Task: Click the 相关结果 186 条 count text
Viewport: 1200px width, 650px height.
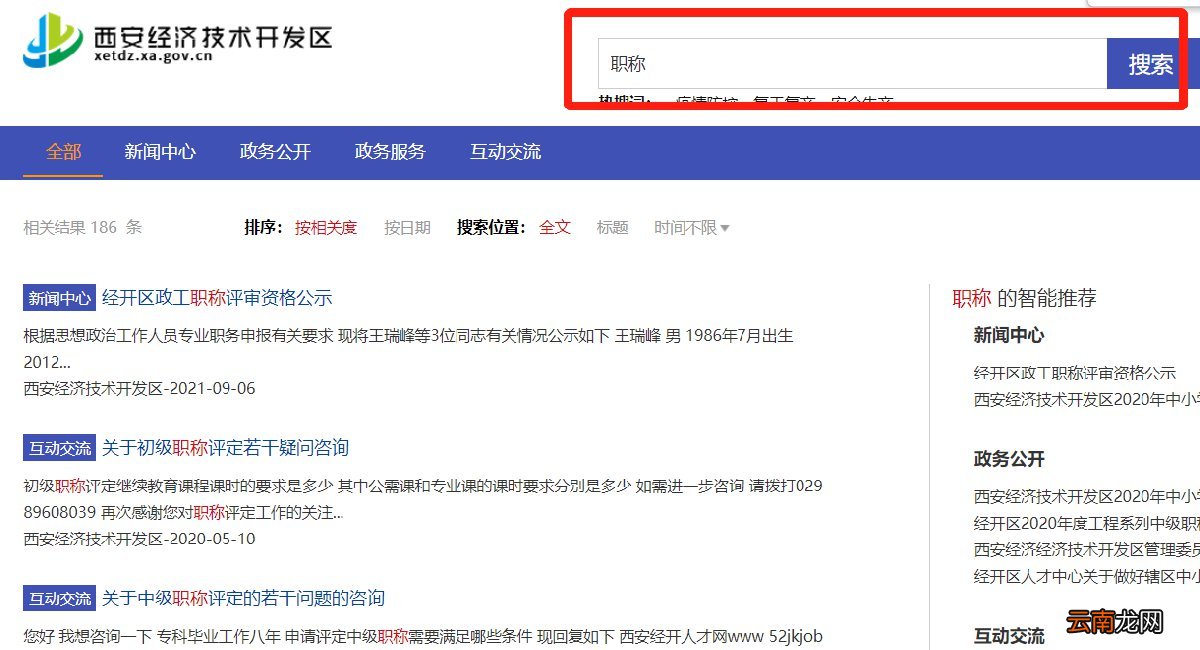Action: coord(82,228)
